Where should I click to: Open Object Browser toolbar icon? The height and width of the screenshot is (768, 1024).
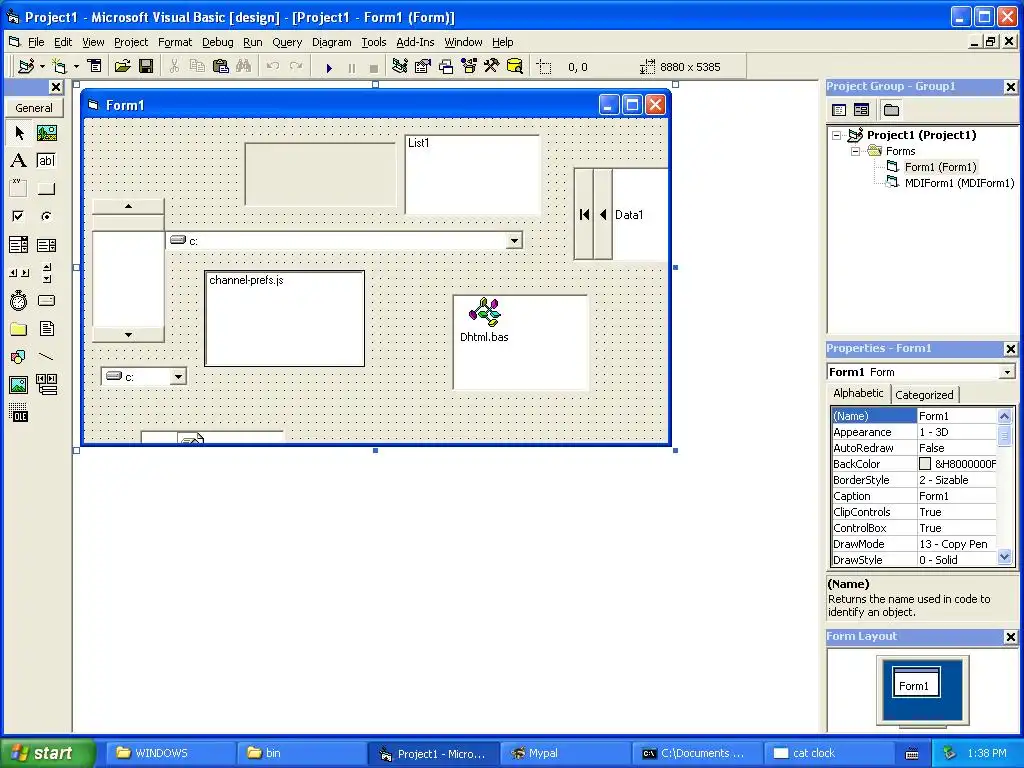469,67
